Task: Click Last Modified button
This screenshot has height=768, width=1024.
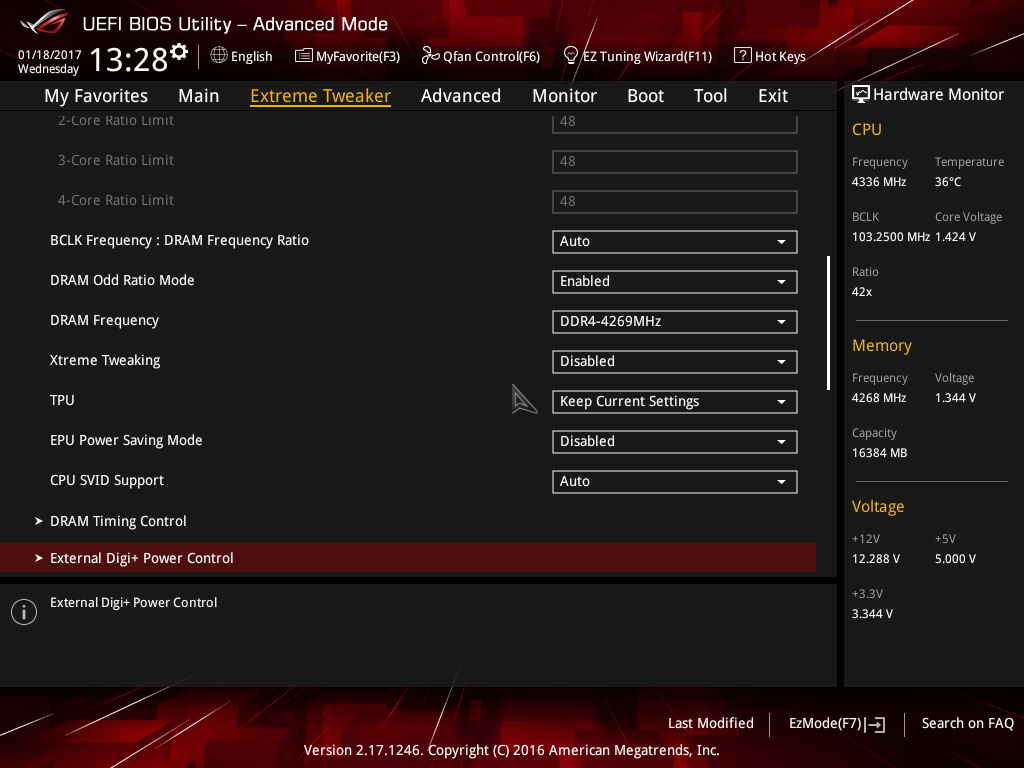Action: [711, 723]
